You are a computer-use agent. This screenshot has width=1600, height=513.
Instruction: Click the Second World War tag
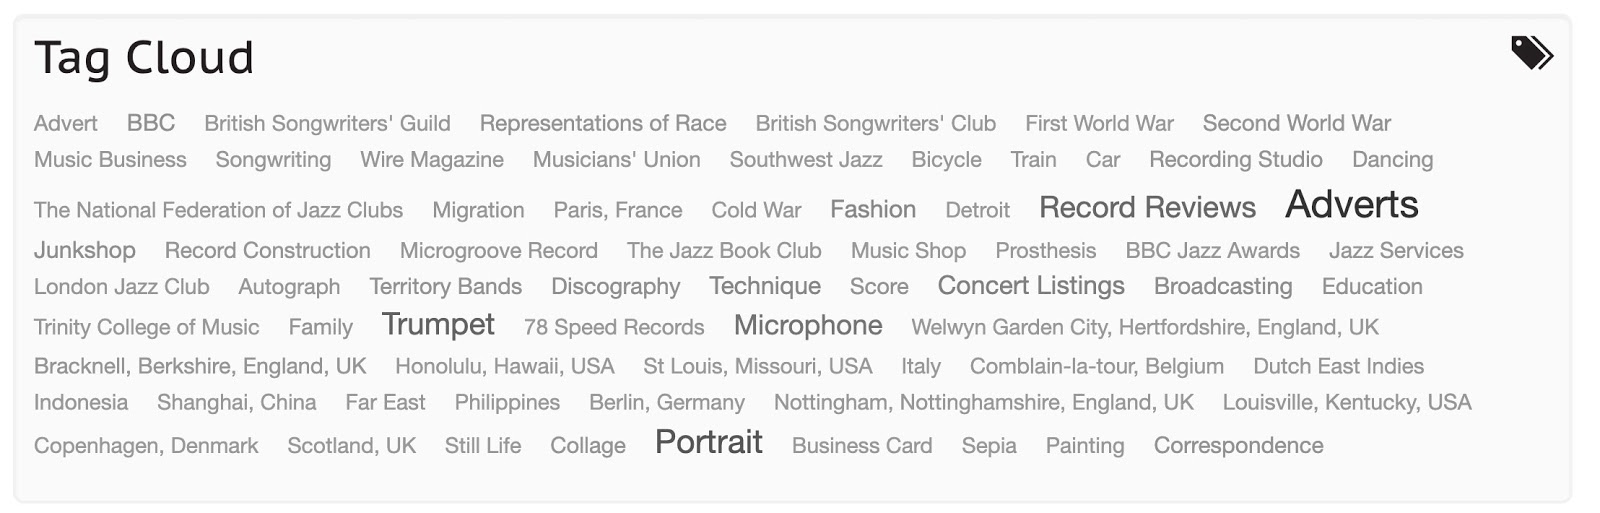click(x=1296, y=123)
